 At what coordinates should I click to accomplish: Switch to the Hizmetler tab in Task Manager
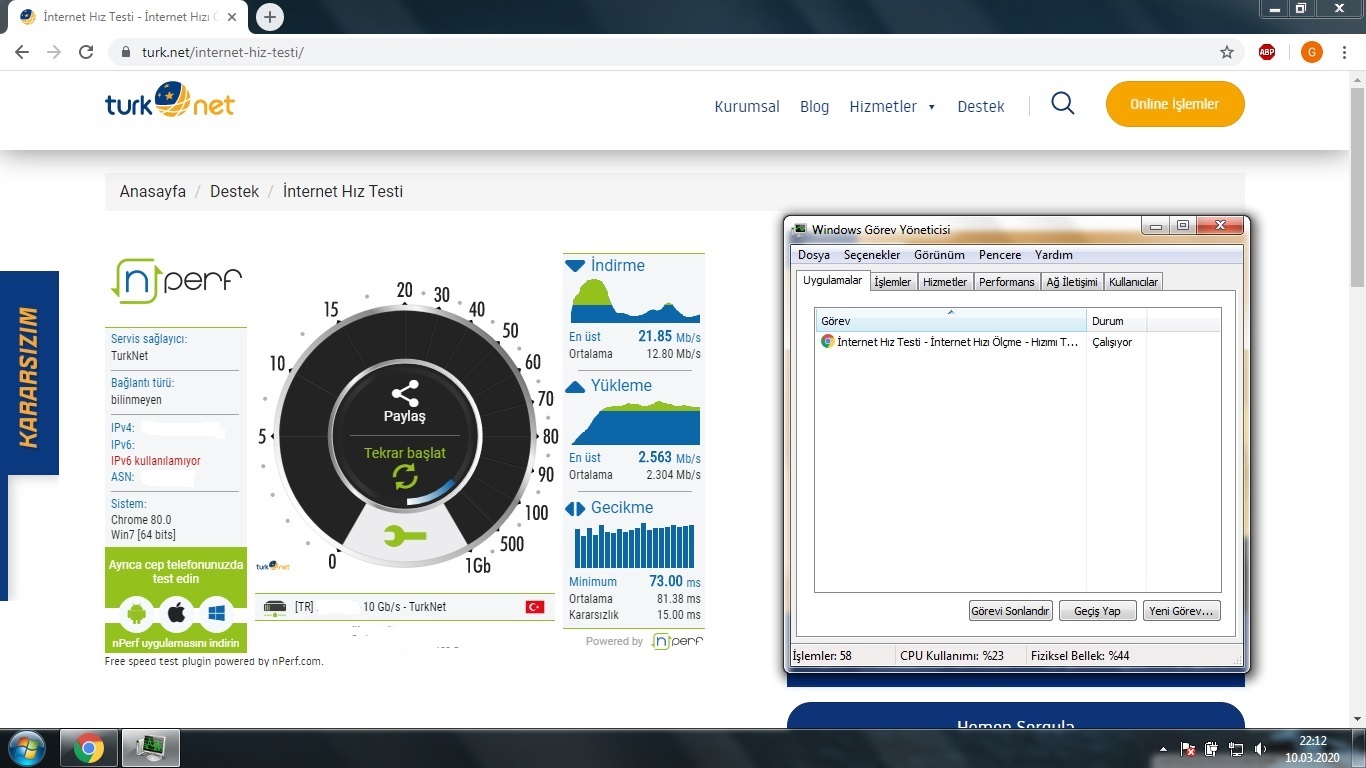945,282
